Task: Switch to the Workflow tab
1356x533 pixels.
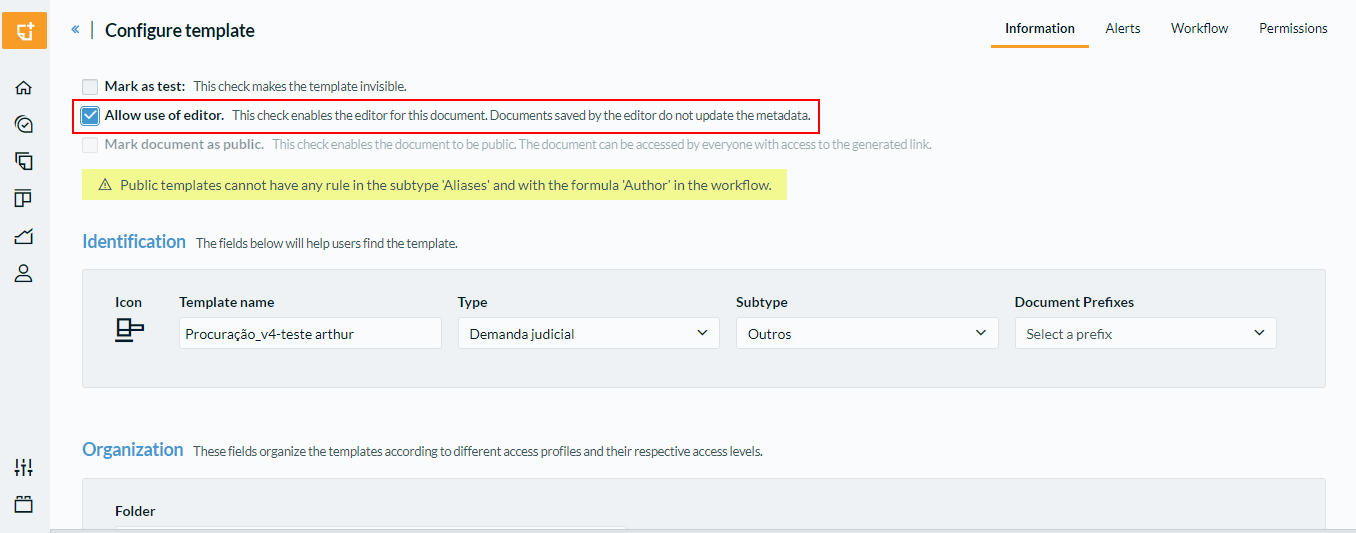Action: [x=1200, y=28]
